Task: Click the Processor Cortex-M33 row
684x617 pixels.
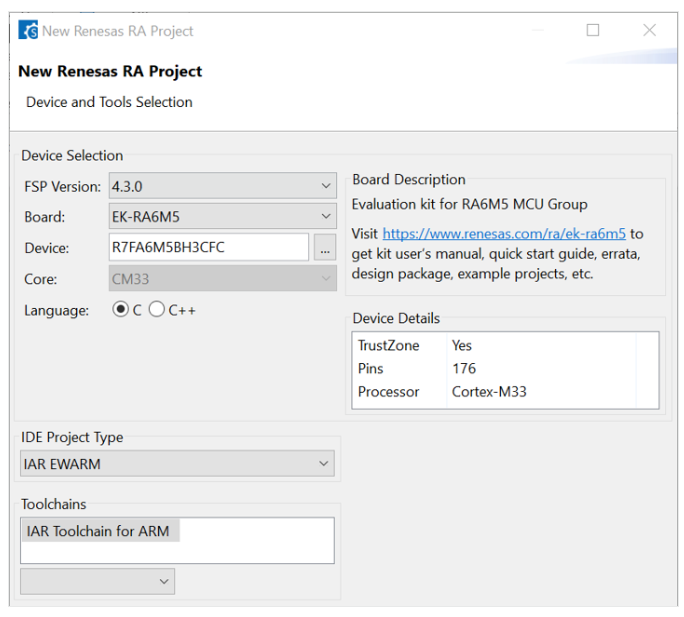Action: pyautogui.click(x=505, y=391)
